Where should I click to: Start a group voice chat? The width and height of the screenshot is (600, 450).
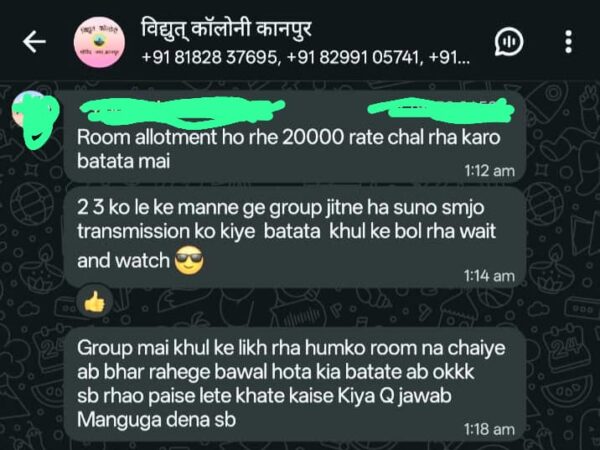point(509,42)
